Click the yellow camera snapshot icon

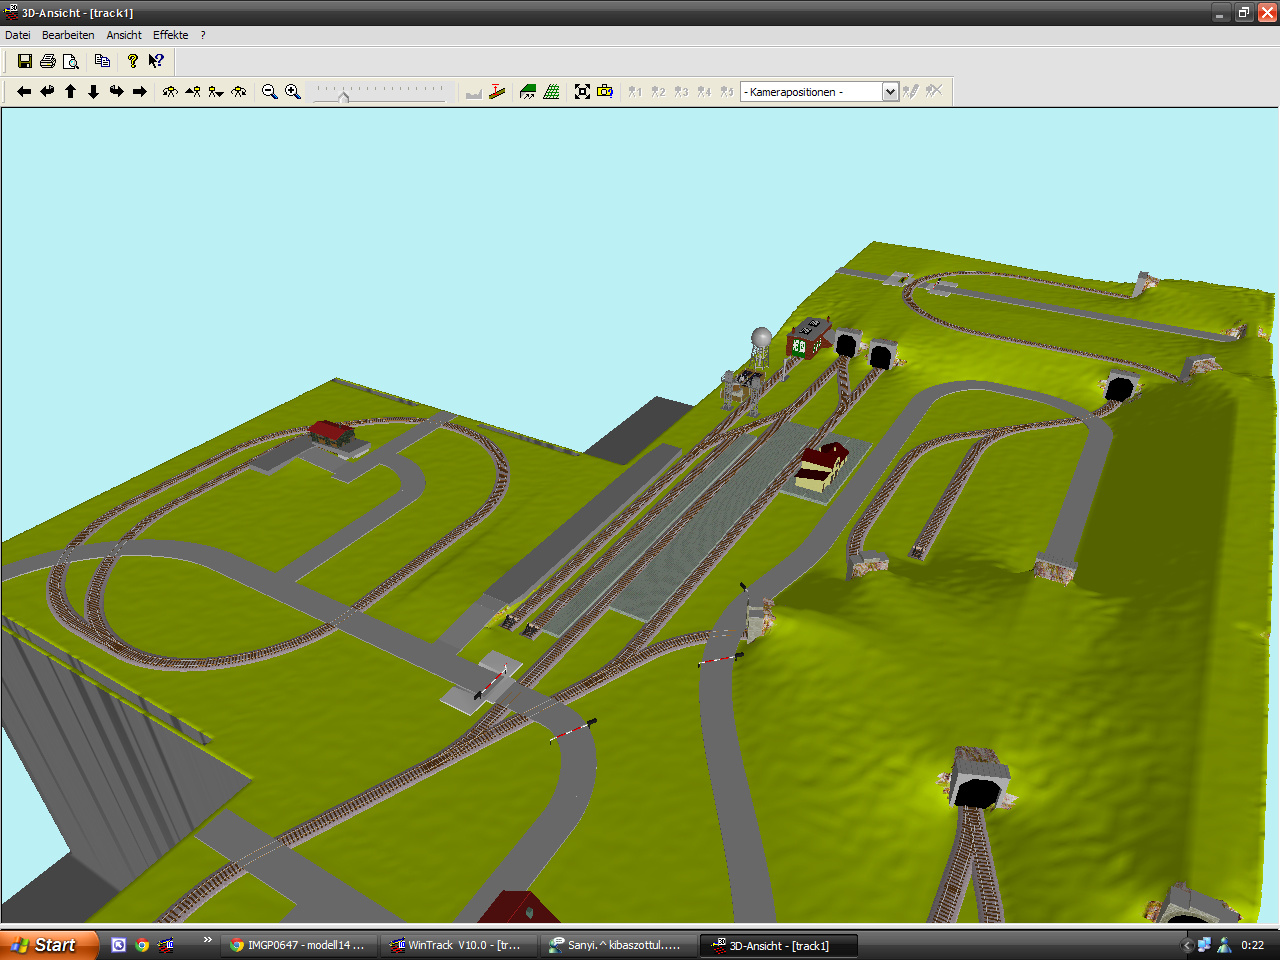[605, 91]
